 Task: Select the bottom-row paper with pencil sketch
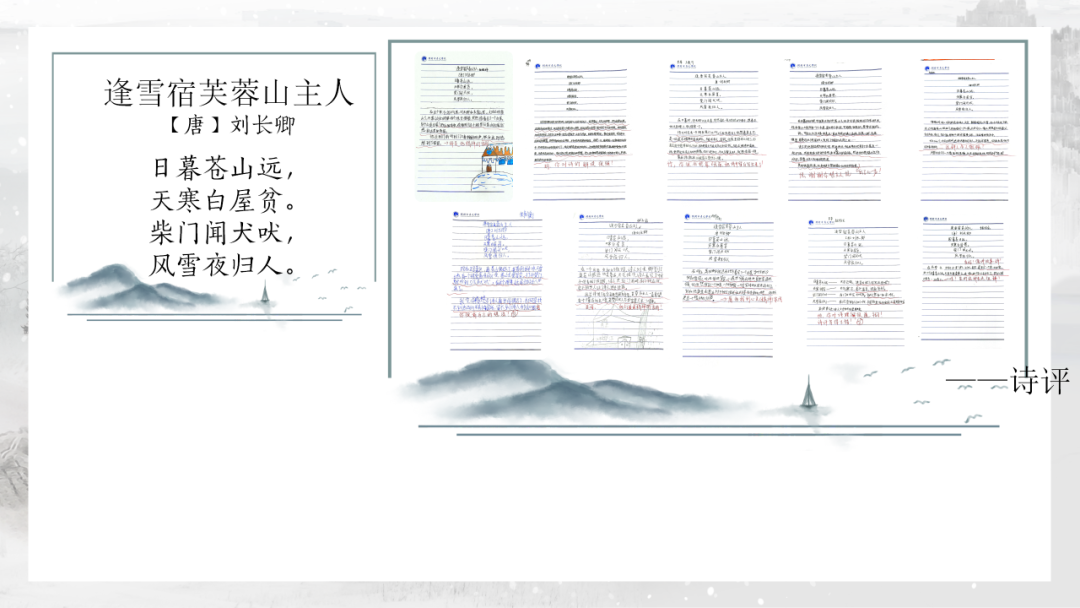[620, 280]
